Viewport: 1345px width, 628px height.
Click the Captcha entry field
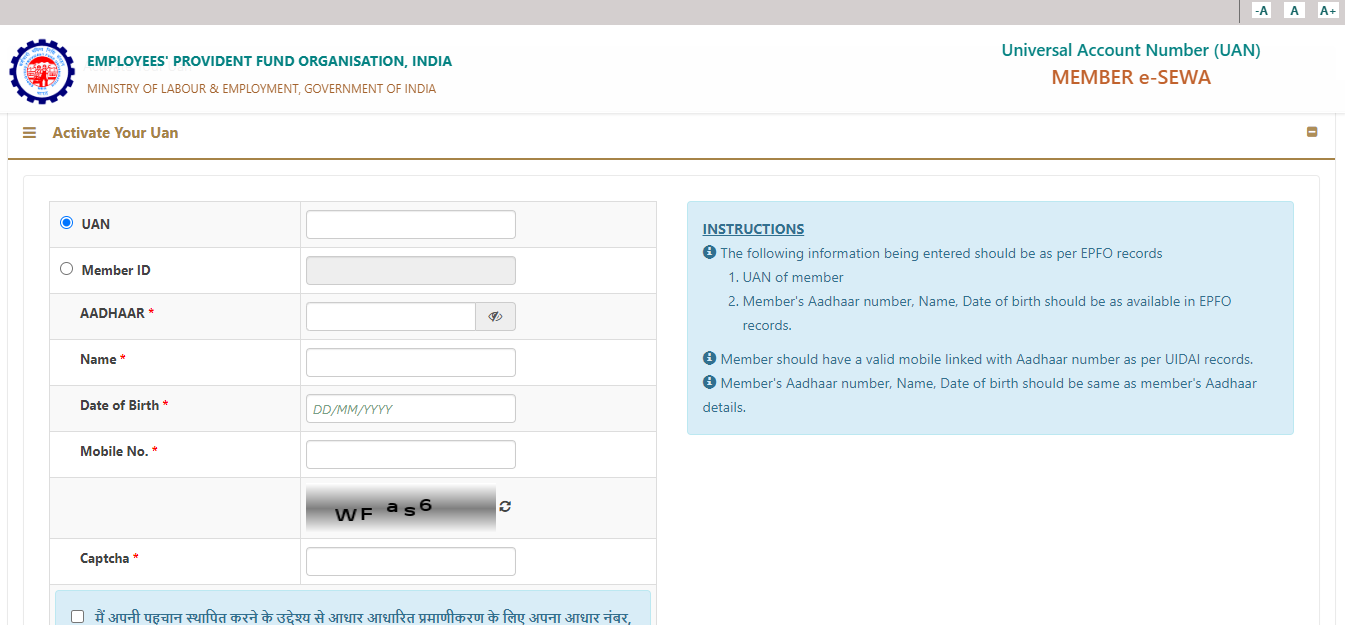410,562
